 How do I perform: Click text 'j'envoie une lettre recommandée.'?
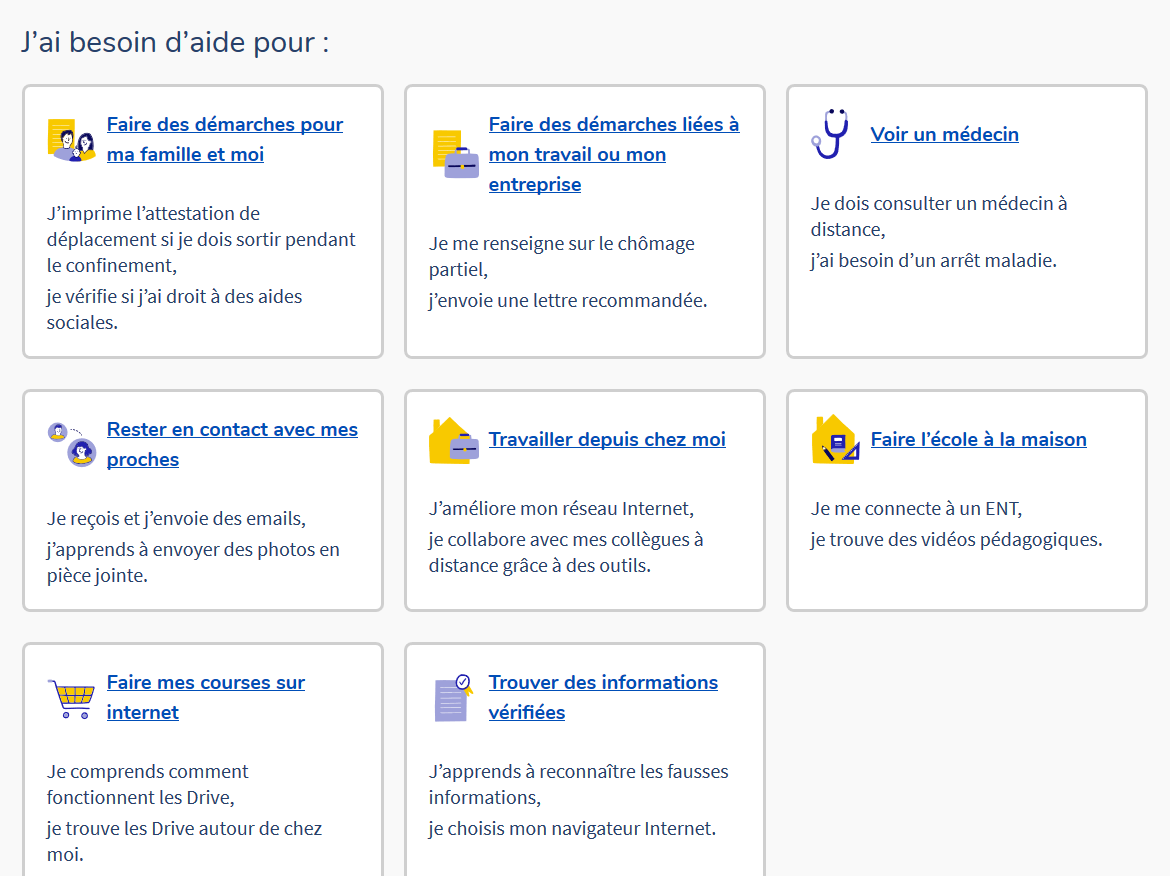click(568, 301)
